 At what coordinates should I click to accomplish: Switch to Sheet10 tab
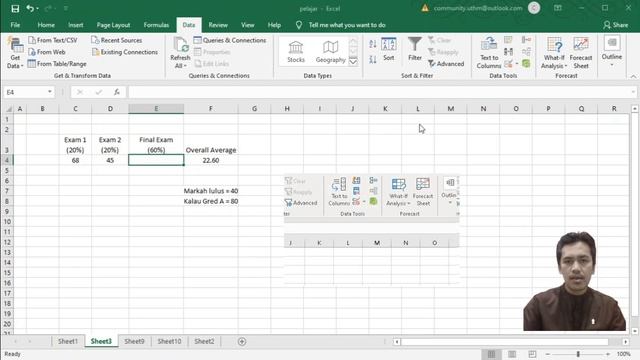click(x=169, y=341)
